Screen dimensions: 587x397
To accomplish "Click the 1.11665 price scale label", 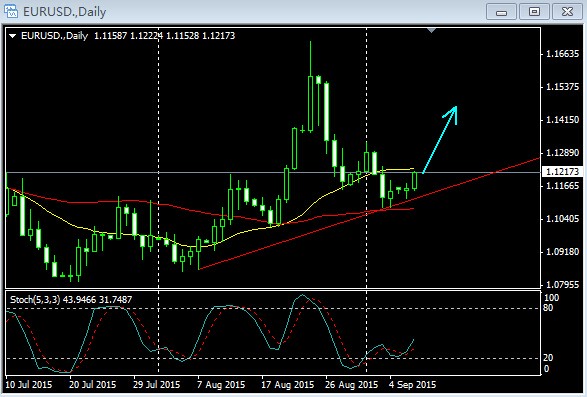I will [562, 186].
